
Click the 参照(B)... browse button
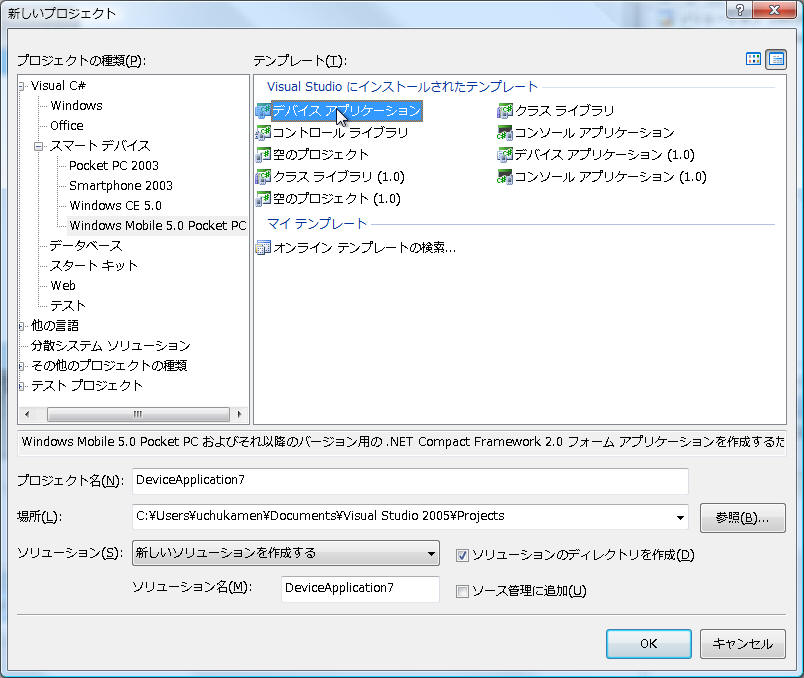tap(742, 518)
